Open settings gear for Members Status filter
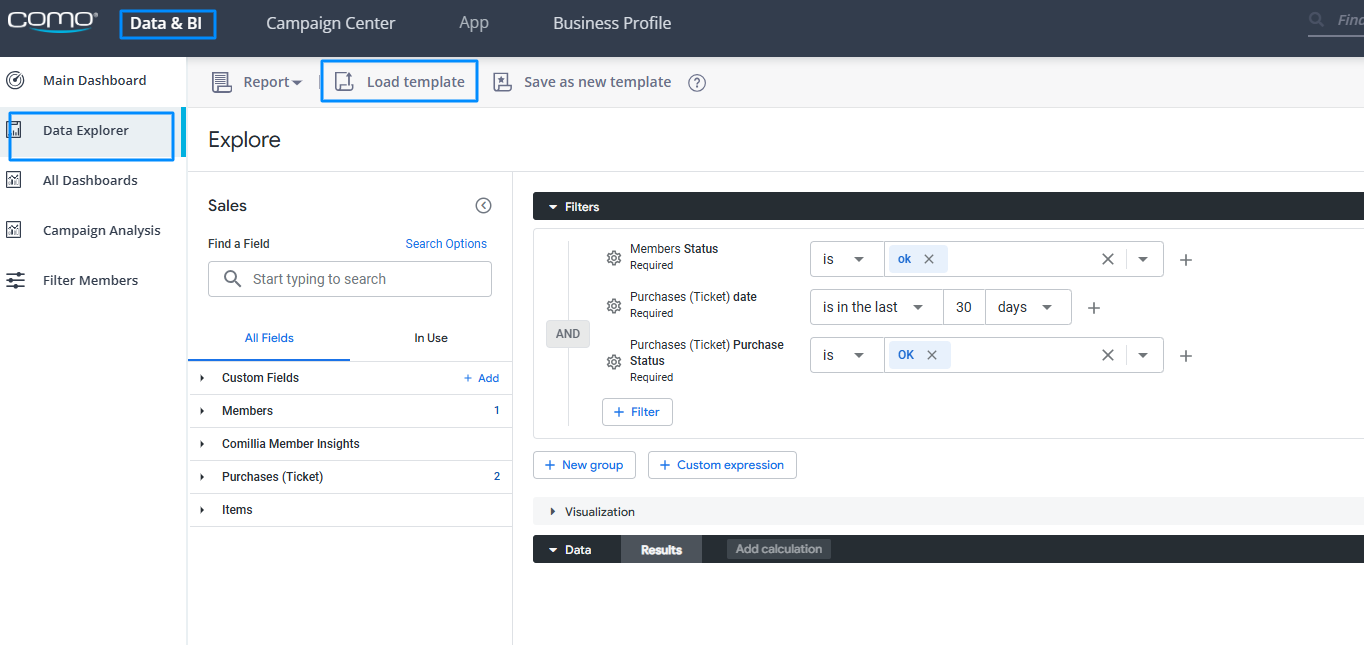 click(614, 258)
